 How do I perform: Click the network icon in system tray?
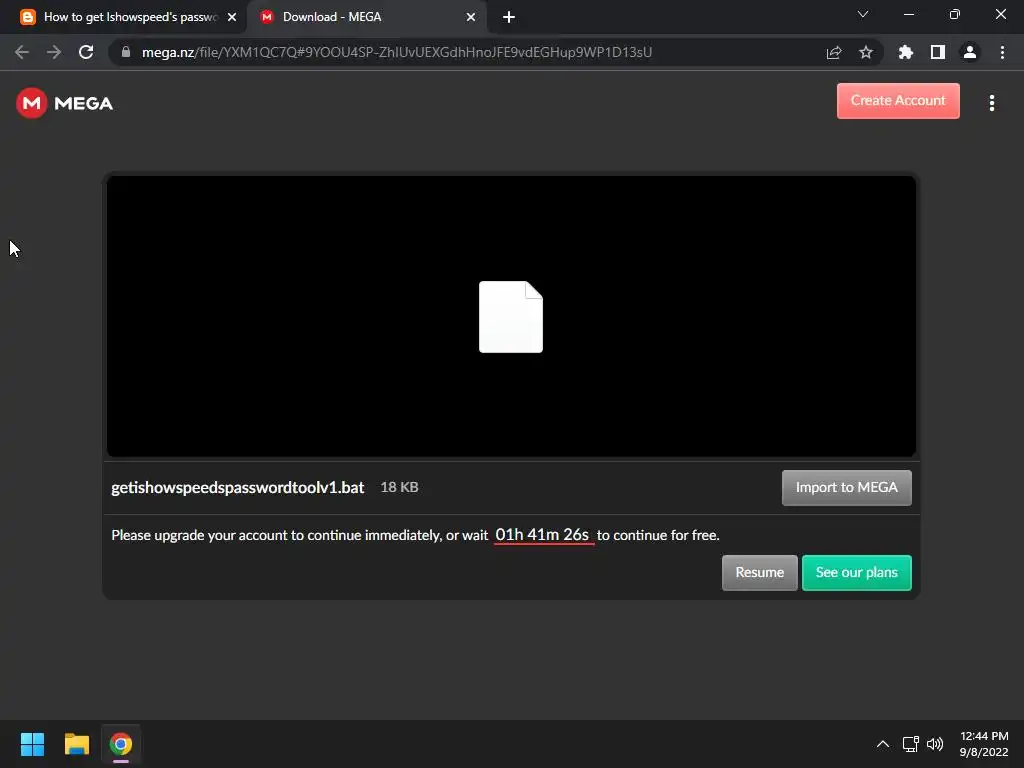pyautogui.click(x=910, y=744)
